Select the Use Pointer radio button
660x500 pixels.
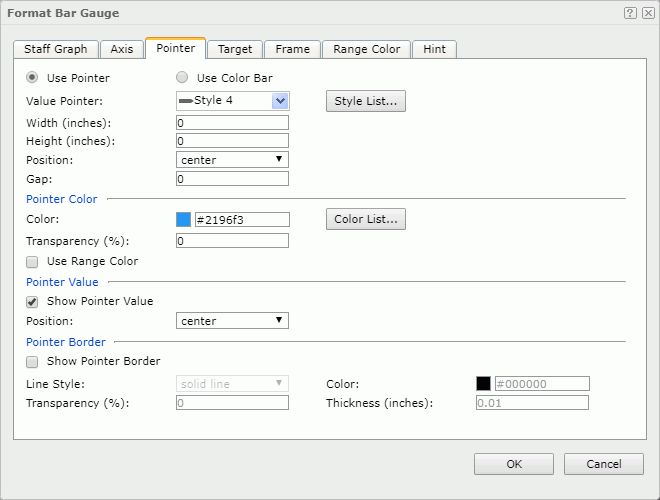click(33, 78)
